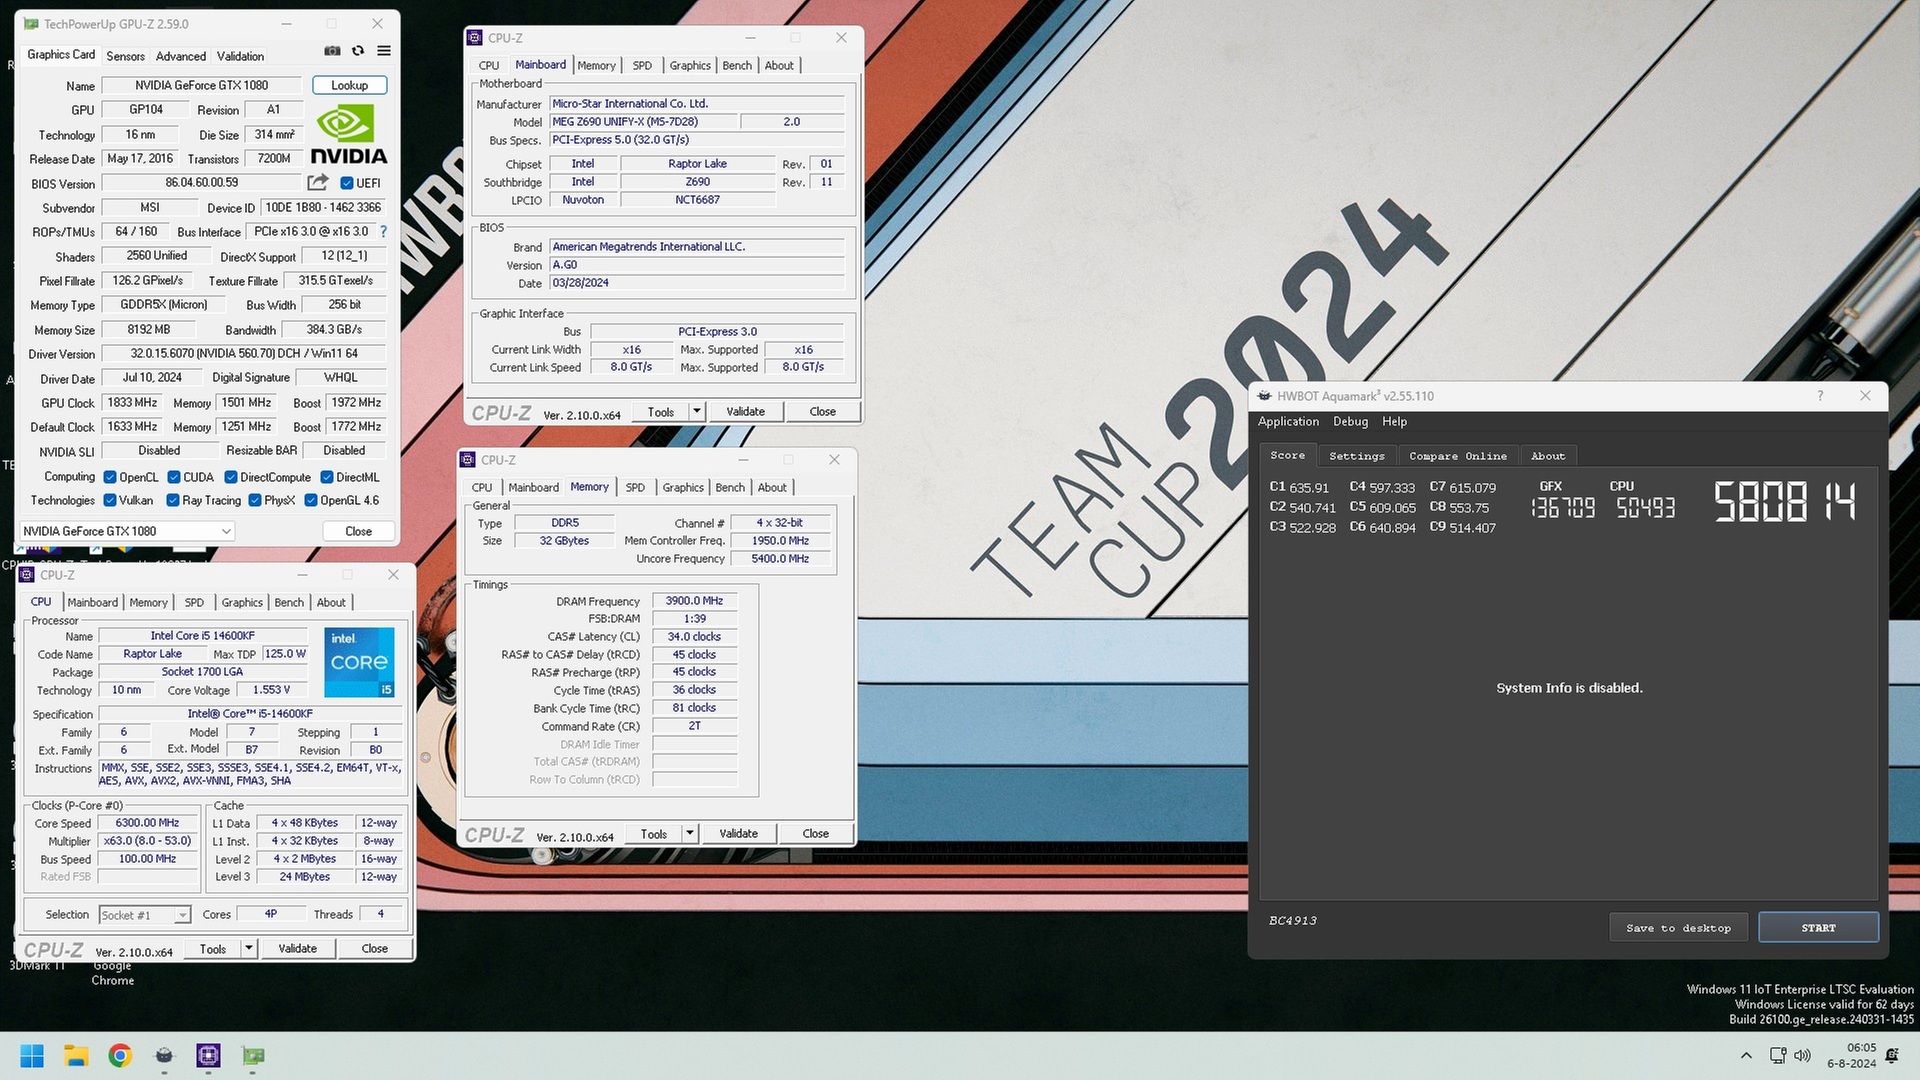This screenshot has width=1920, height=1080.
Task: Click the GPU-Z title bar app icon
Action: coord(31,23)
